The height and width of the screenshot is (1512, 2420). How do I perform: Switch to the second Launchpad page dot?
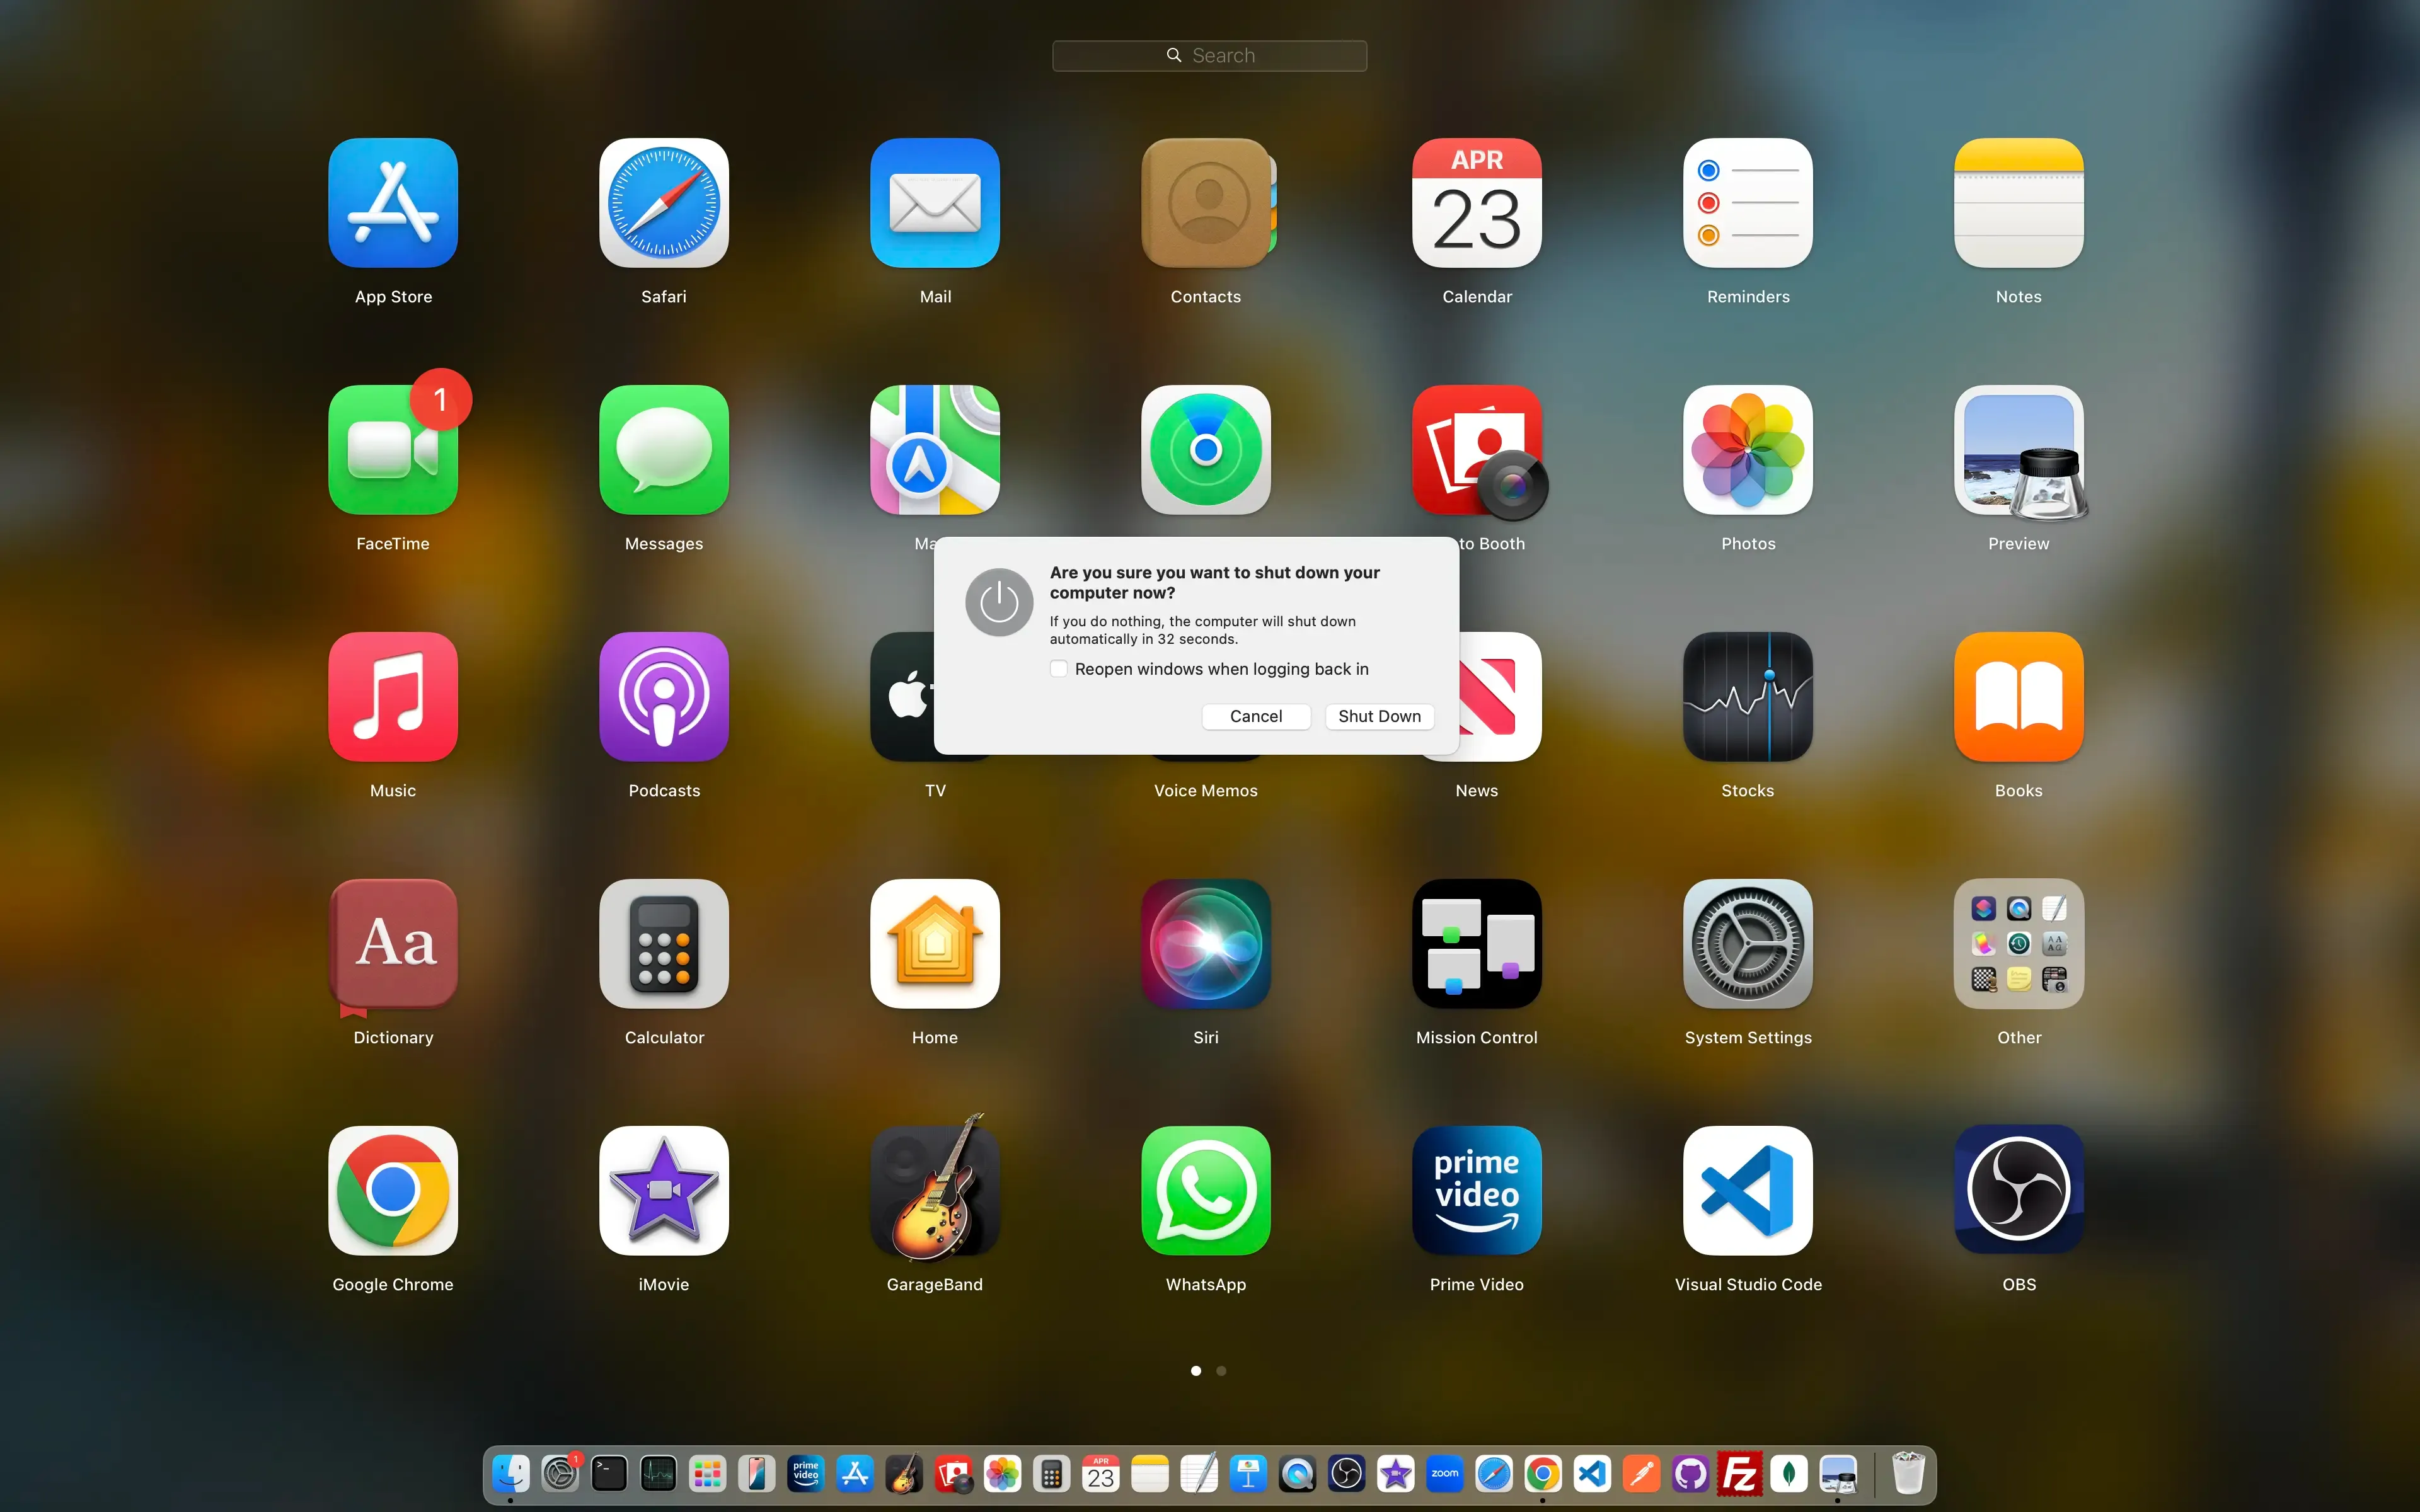click(1221, 1371)
